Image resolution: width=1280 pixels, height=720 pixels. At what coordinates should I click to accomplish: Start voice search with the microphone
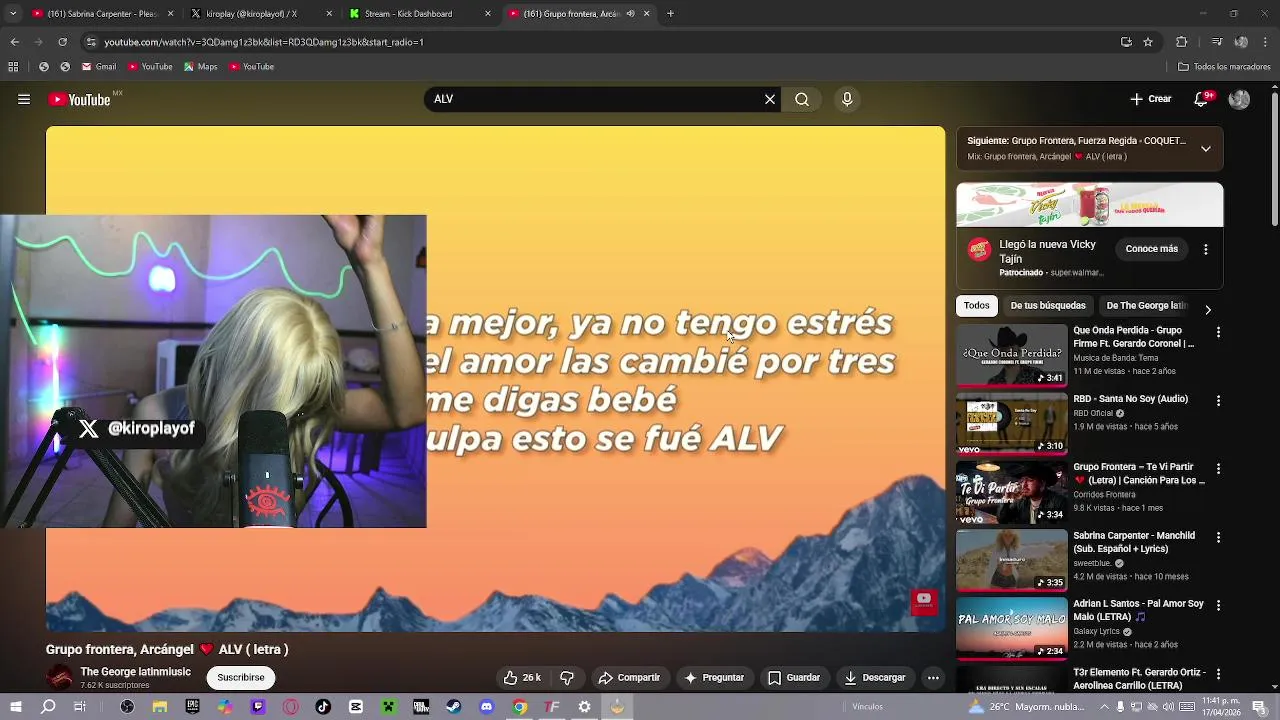click(x=847, y=99)
